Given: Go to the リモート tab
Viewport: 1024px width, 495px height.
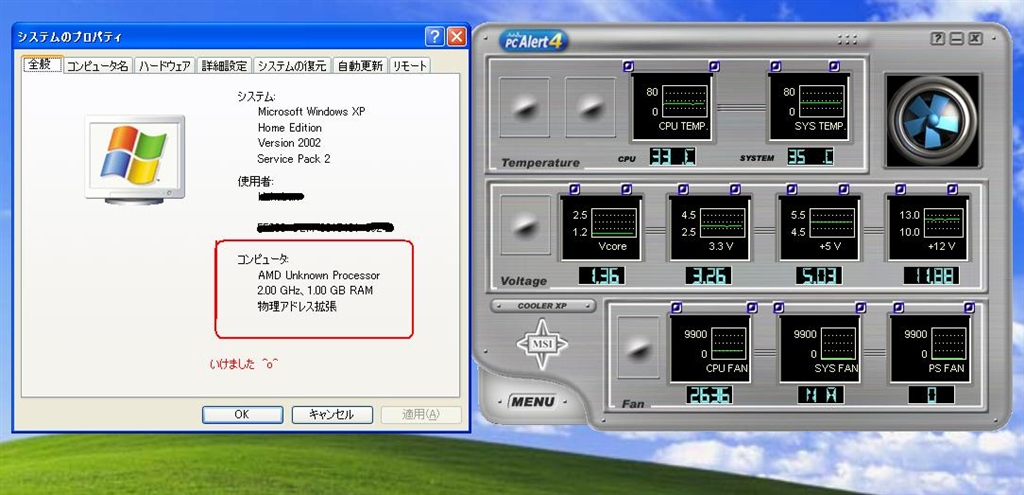Looking at the screenshot, I should click(409, 66).
